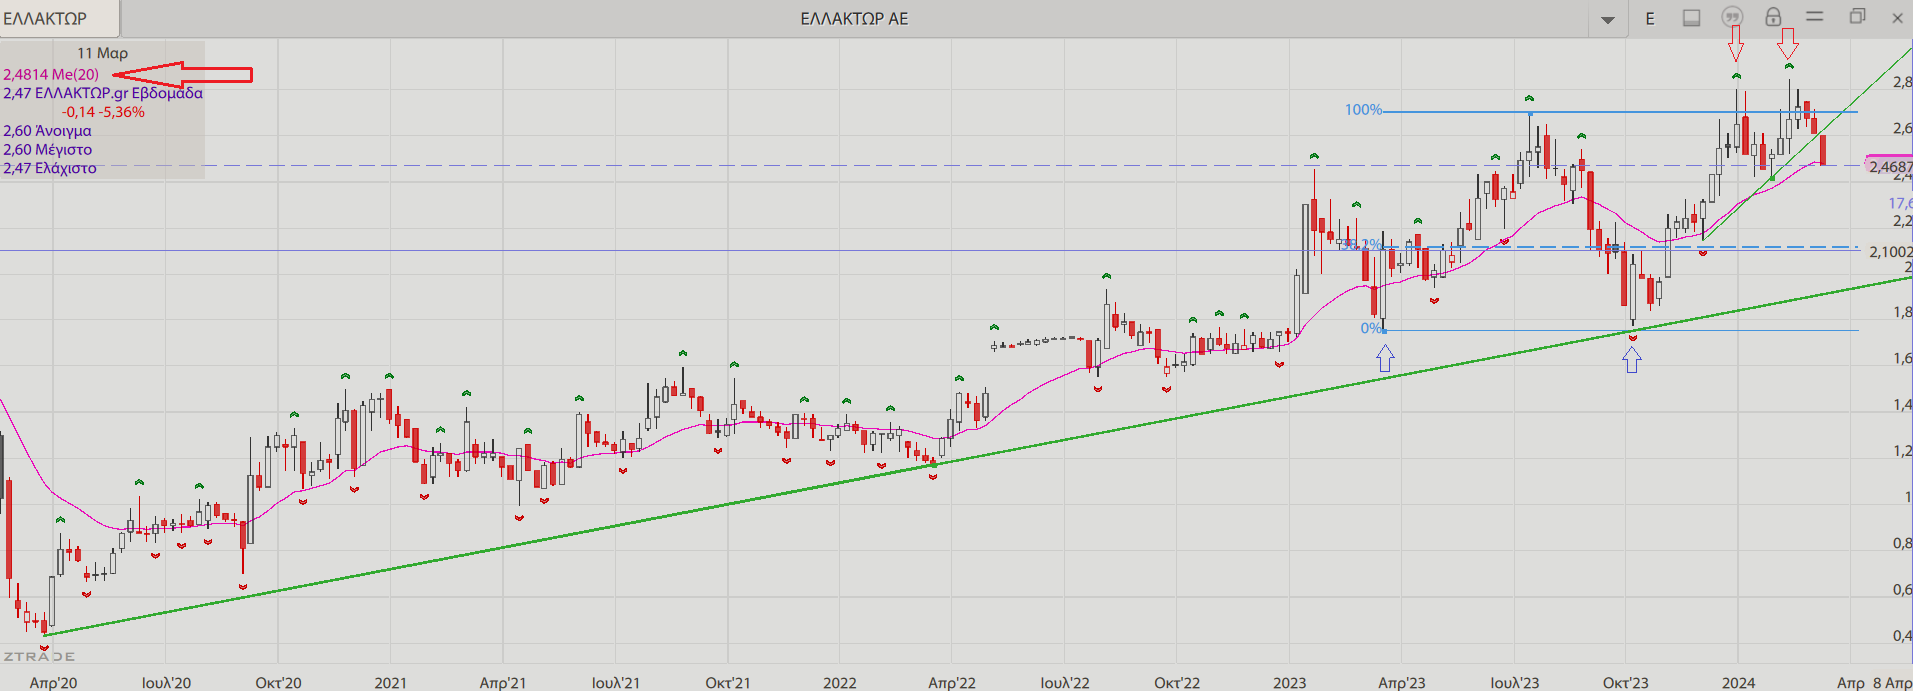Toggle the padlock lock icon
Viewport: 1913px width, 691px height.
point(1773,17)
